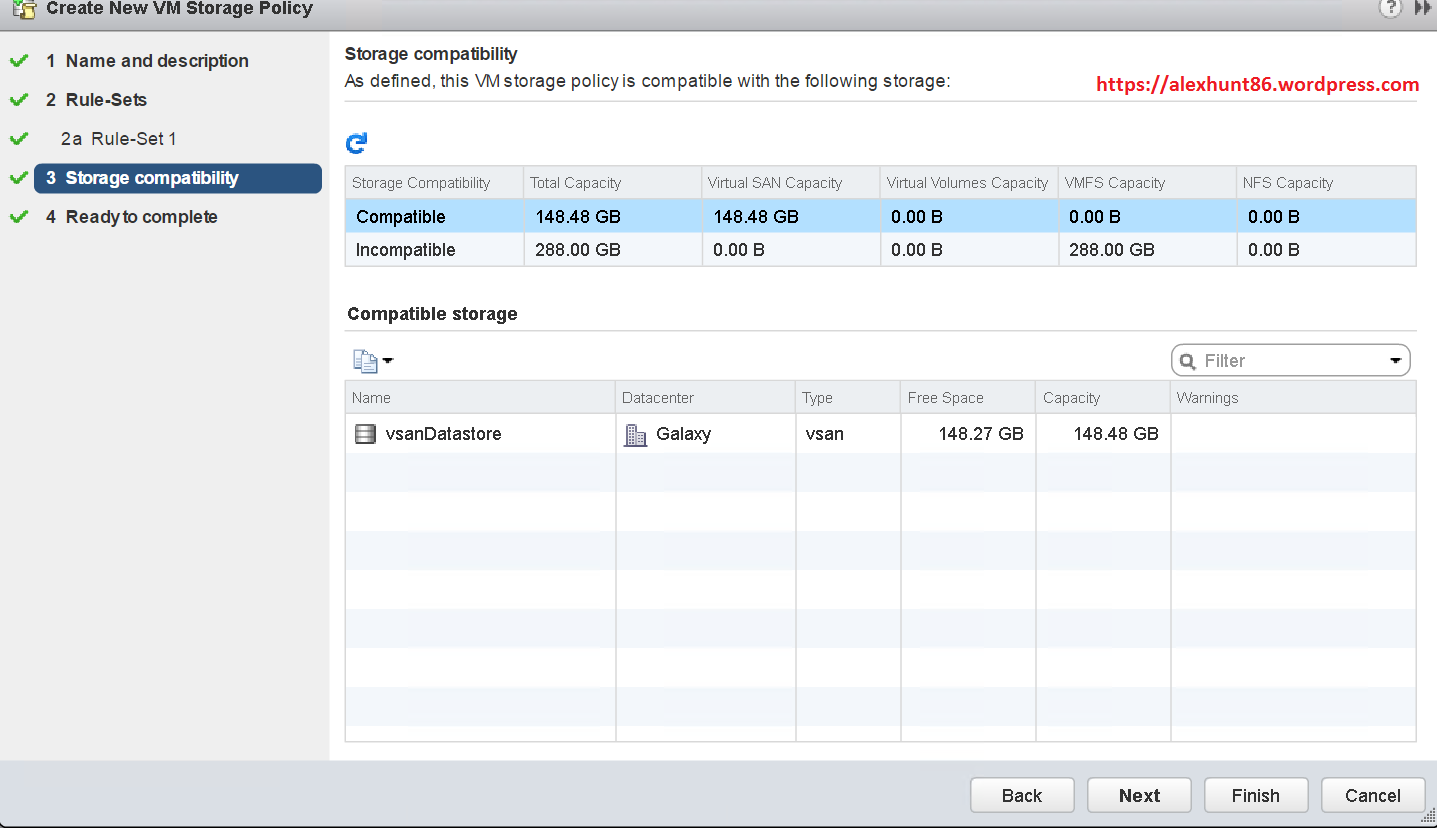The height and width of the screenshot is (828, 1437).
Task: Refresh the storage compatibility list
Action: tap(357, 143)
